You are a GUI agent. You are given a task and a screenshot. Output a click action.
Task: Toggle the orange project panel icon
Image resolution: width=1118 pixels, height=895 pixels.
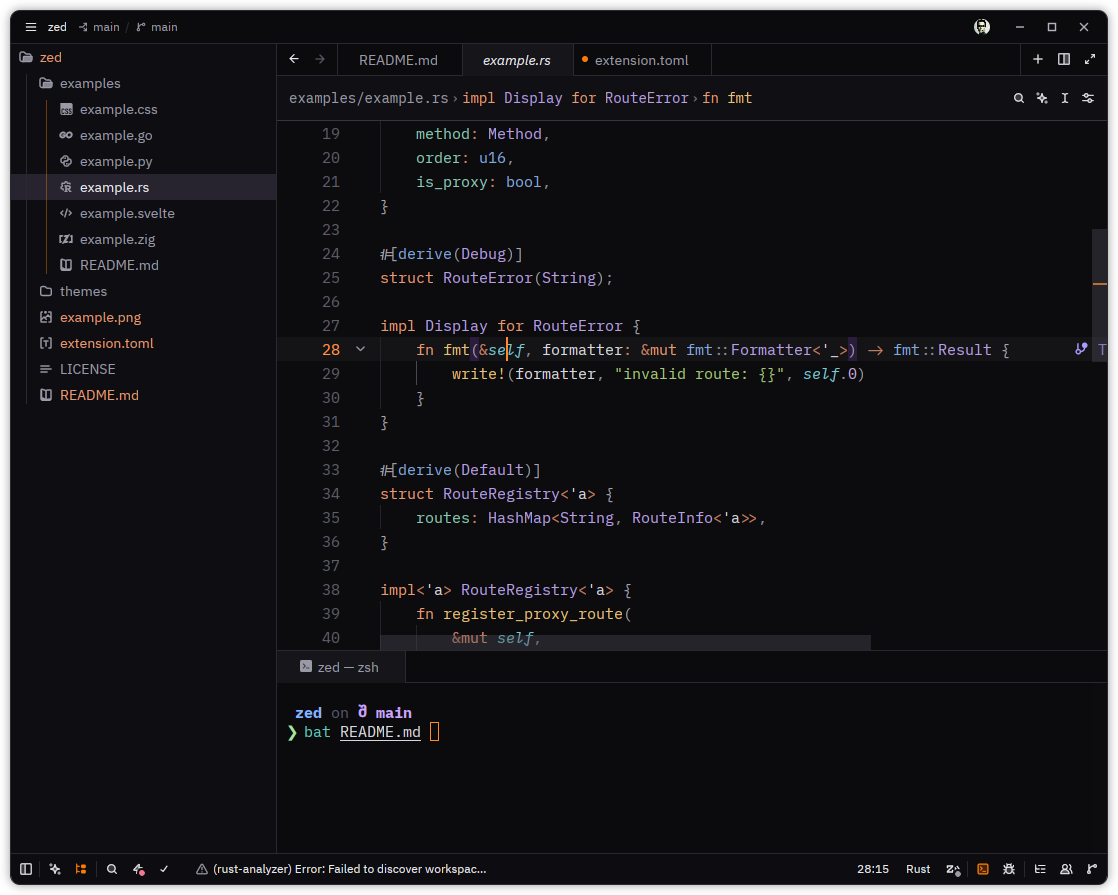81,869
